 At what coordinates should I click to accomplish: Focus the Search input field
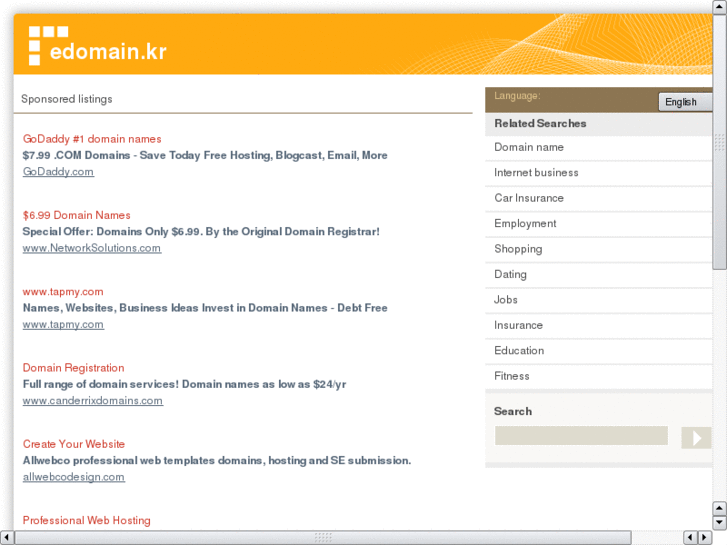[x=581, y=436]
